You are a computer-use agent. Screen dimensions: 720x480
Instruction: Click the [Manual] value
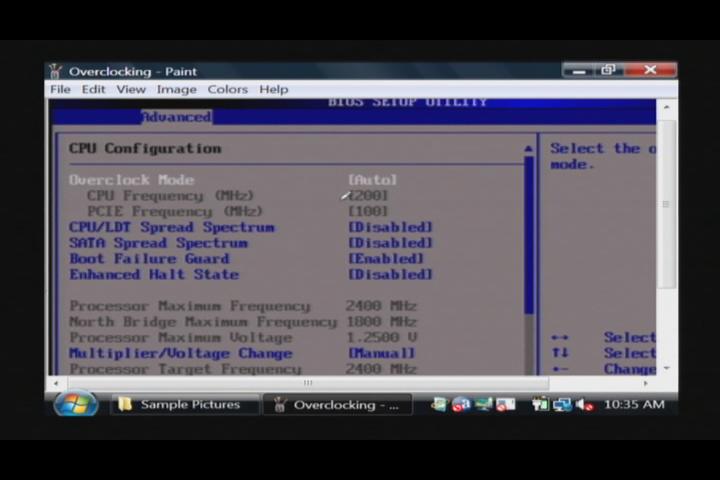click(x=381, y=353)
